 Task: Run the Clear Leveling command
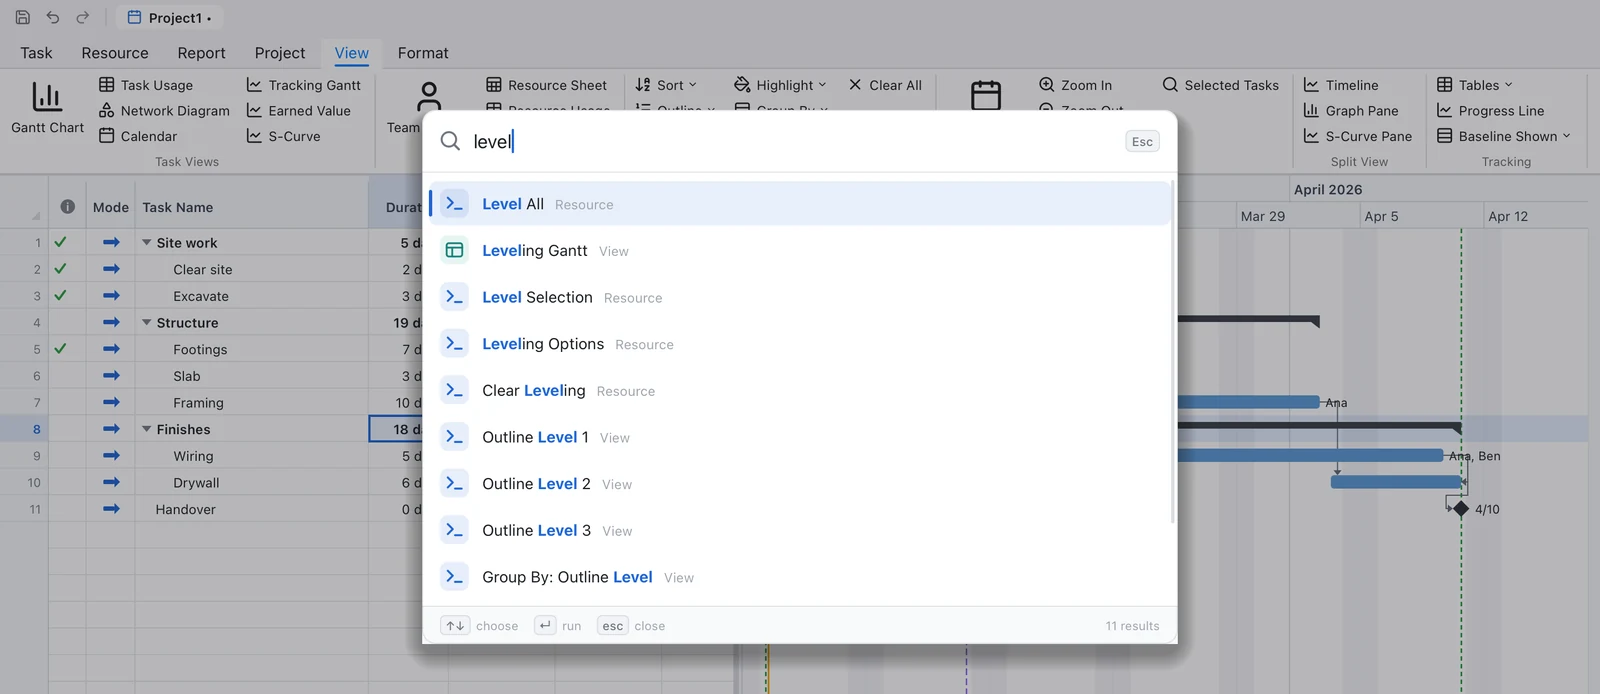(x=799, y=391)
